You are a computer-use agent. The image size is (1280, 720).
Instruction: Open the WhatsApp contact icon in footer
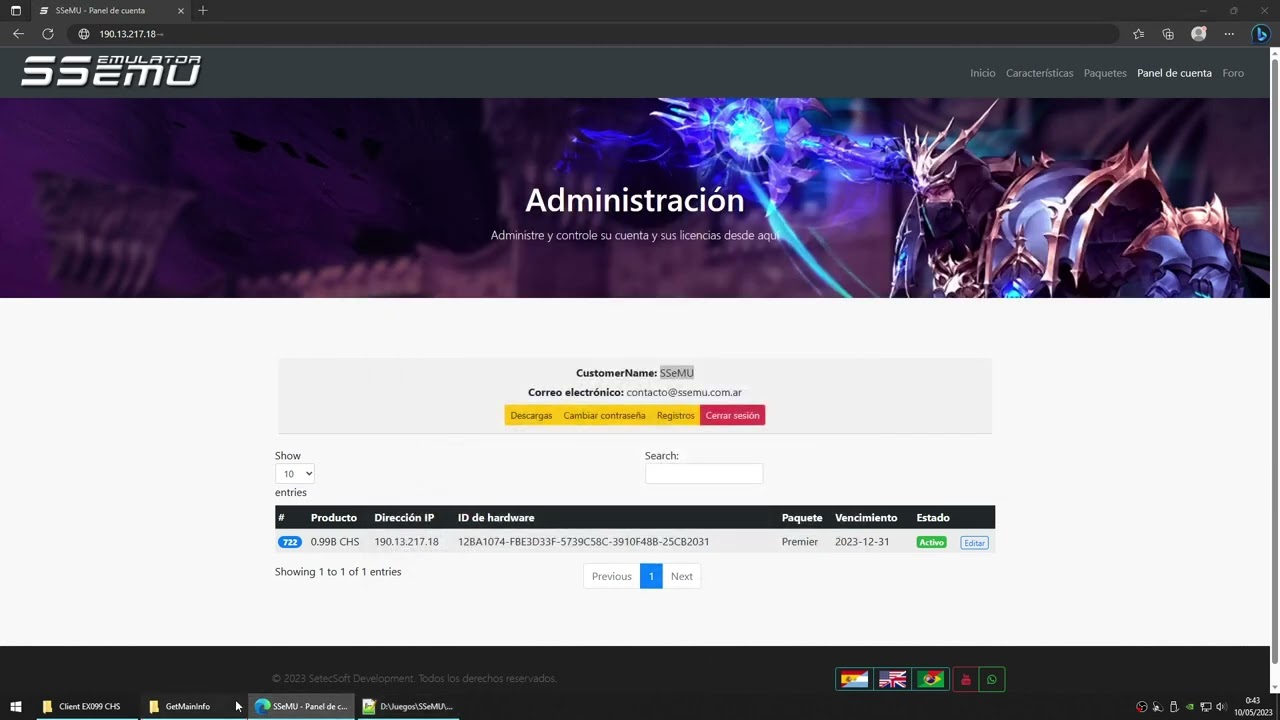point(992,680)
